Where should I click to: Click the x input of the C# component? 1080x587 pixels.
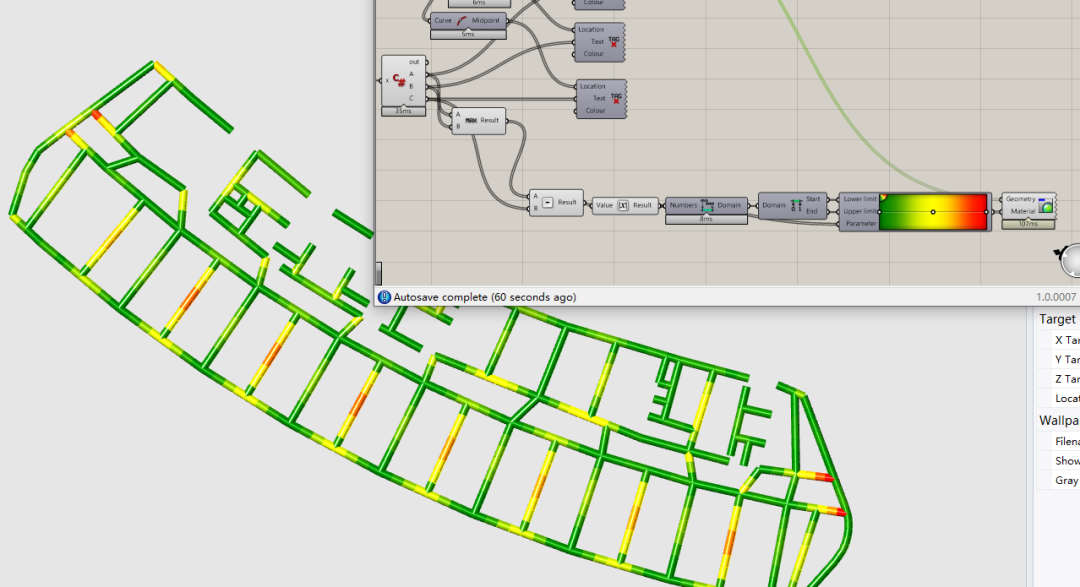[x=387, y=81]
